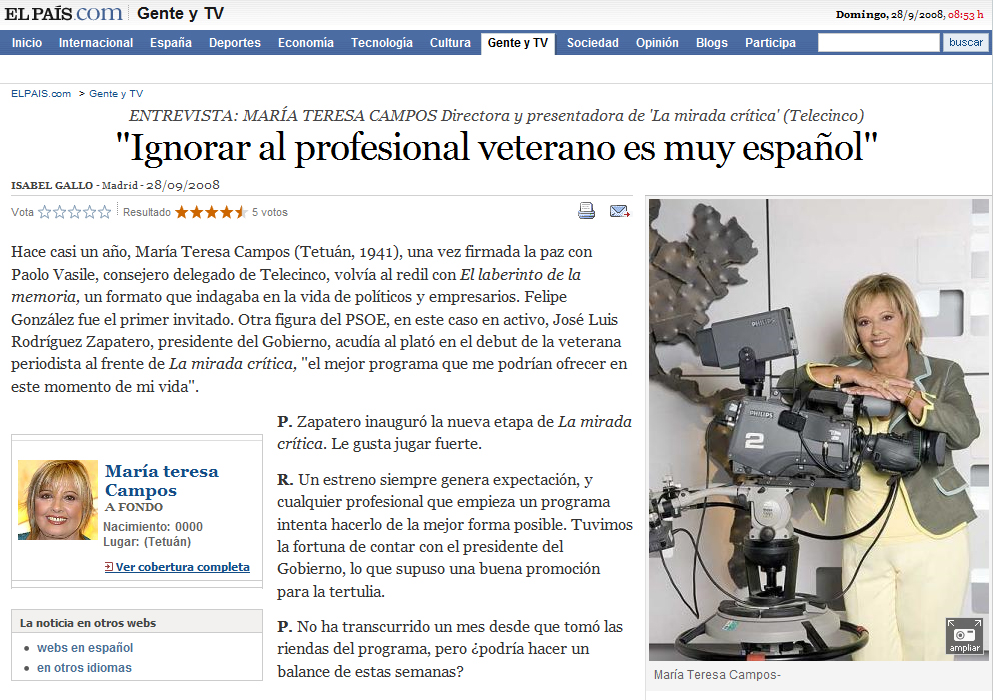The width and height of the screenshot is (993, 700).
Task: Click the send by email envelope icon
Action: pos(619,212)
